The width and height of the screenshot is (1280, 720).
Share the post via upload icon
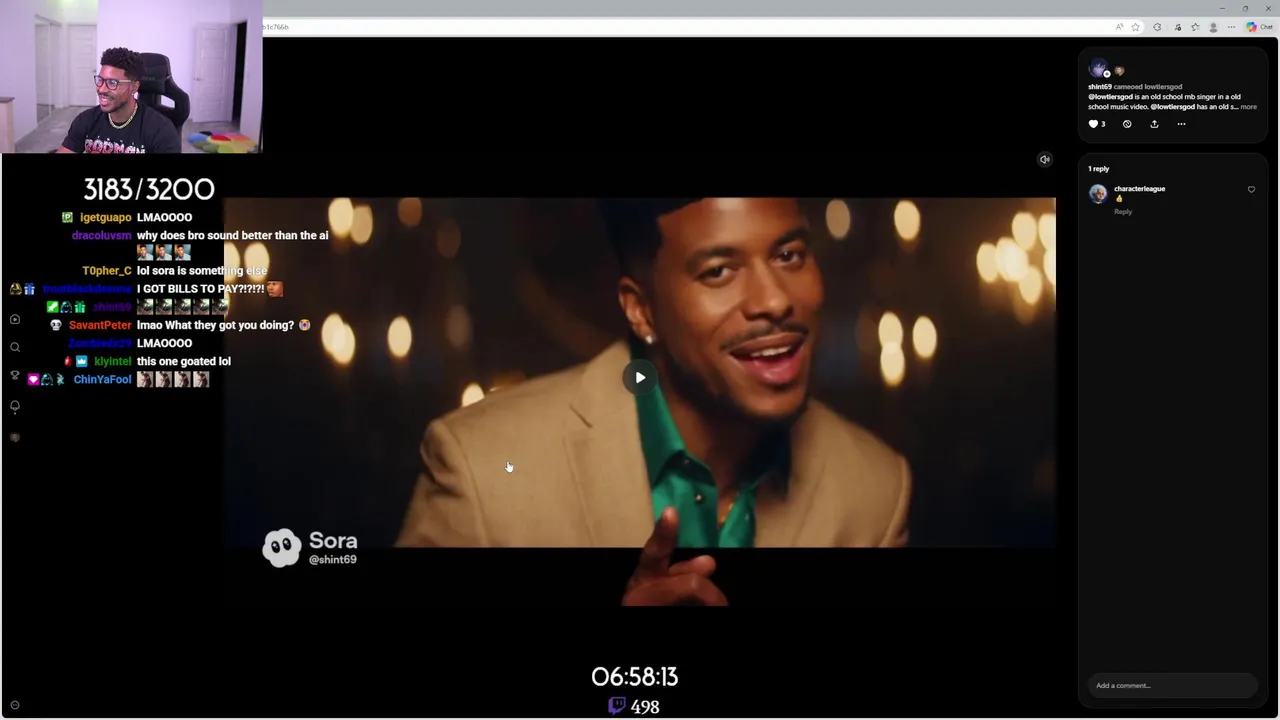click(x=1154, y=124)
